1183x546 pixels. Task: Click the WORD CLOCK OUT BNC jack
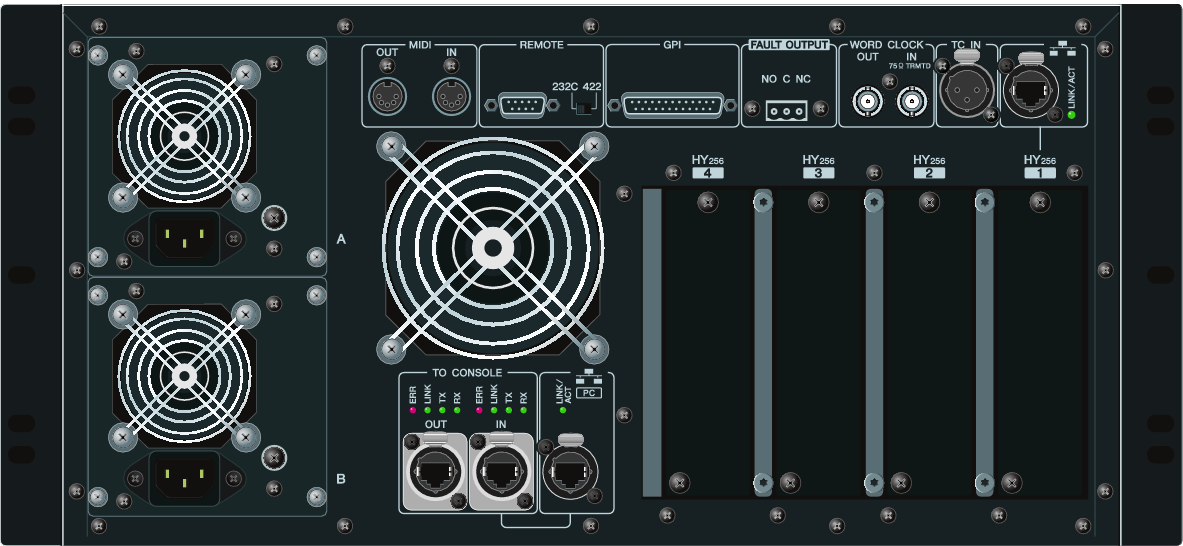click(x=866, y=100)
